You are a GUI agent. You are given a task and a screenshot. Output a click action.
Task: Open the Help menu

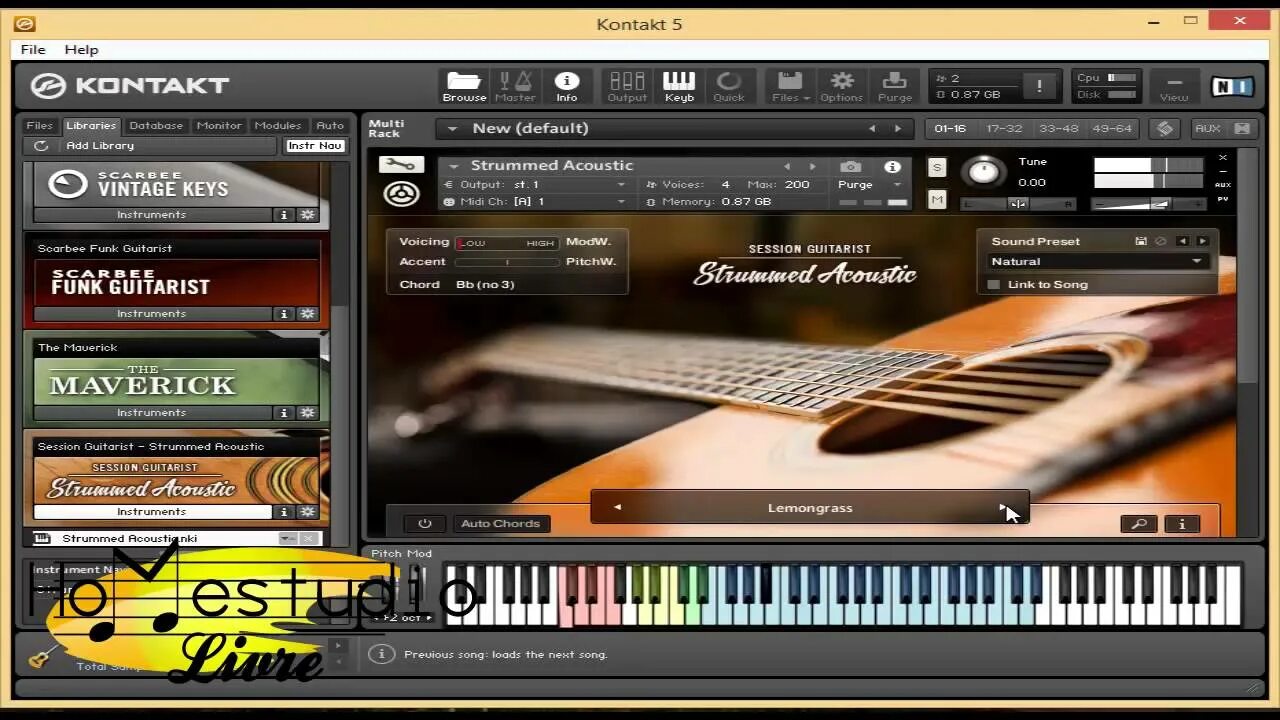[82, 50]
